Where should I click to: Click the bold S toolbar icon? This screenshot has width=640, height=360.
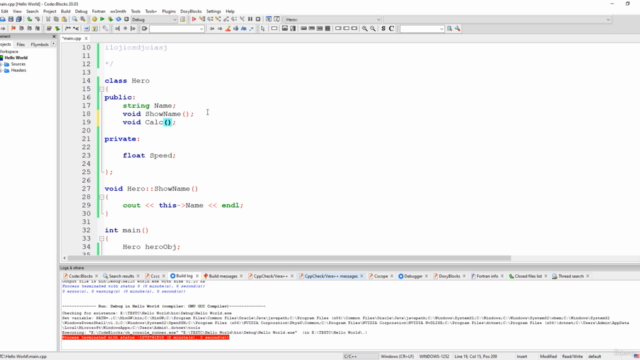coord(383,29)
